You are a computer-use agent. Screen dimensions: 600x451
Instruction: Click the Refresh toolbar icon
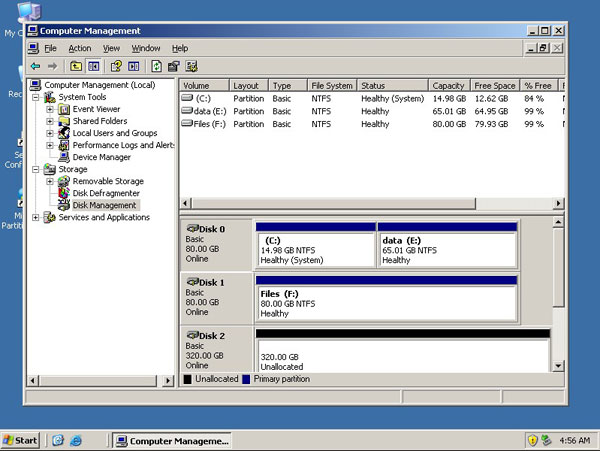156,67
